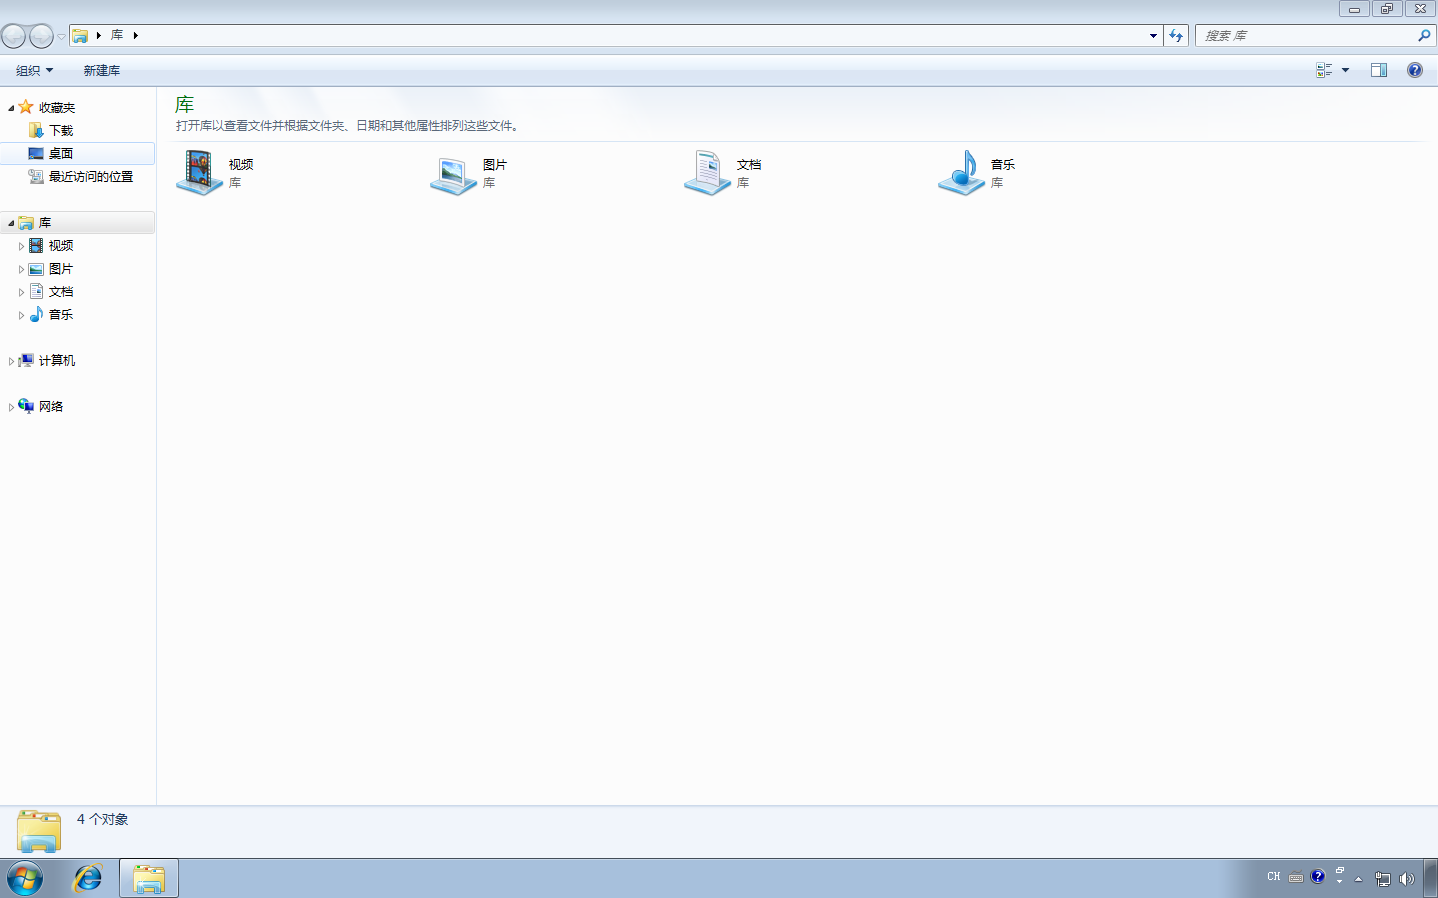
Task: Click the Forward navigation arrow button
Action: click(x=42, y=37)
